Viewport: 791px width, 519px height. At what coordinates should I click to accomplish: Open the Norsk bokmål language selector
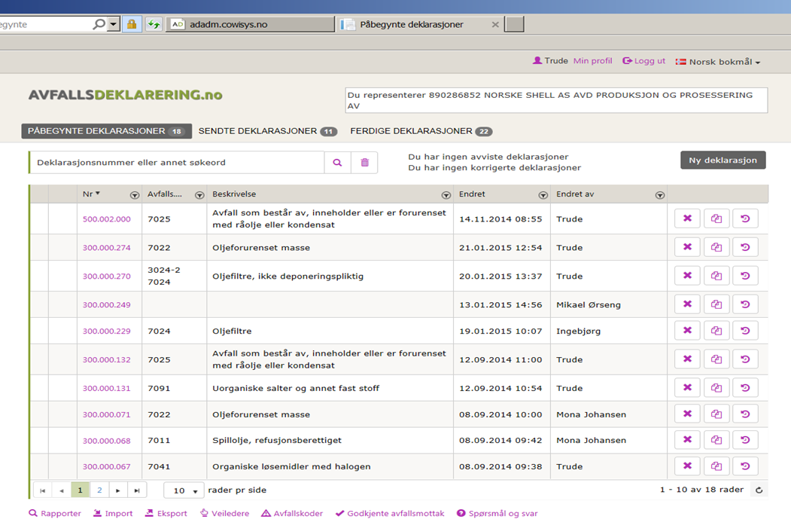[x=719, y=62]
